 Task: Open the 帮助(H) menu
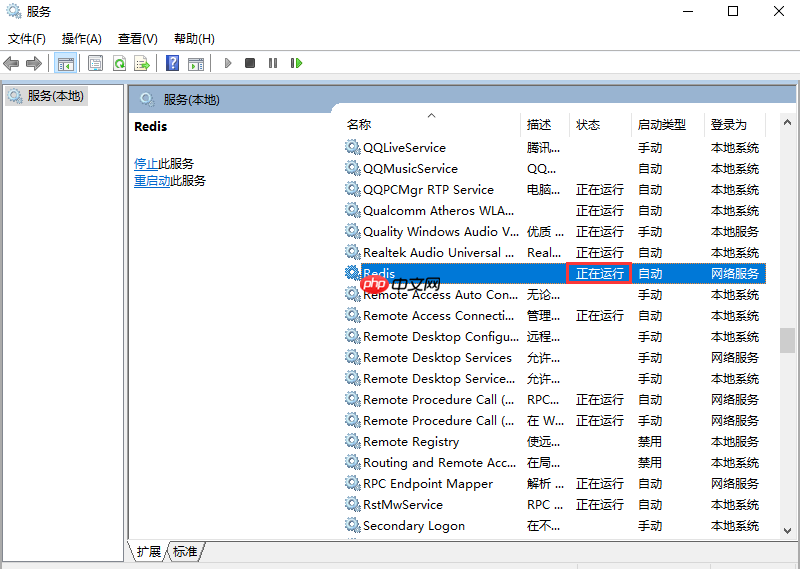pos(194,39)
